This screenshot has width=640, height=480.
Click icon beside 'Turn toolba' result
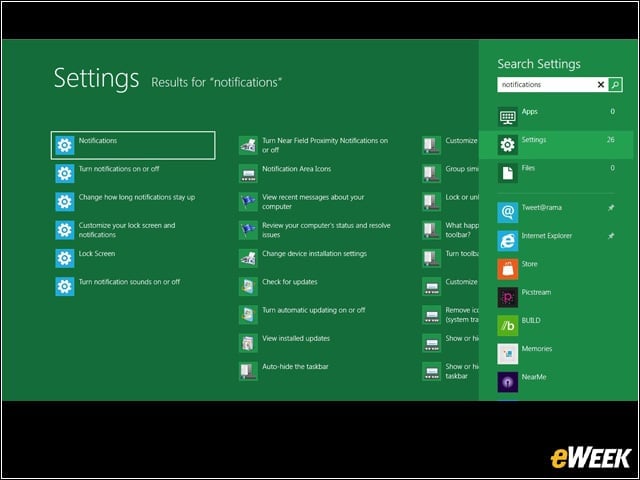pos(431,258)
